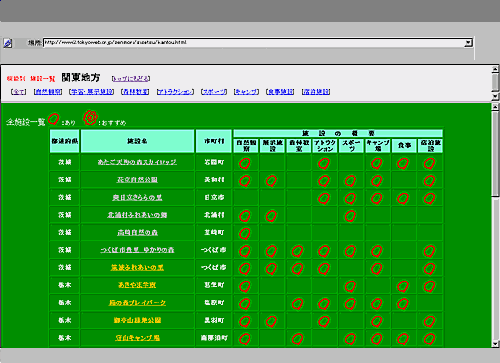Click the 関東地方 page title
This screenshot has width=500, height=363.
81,78
